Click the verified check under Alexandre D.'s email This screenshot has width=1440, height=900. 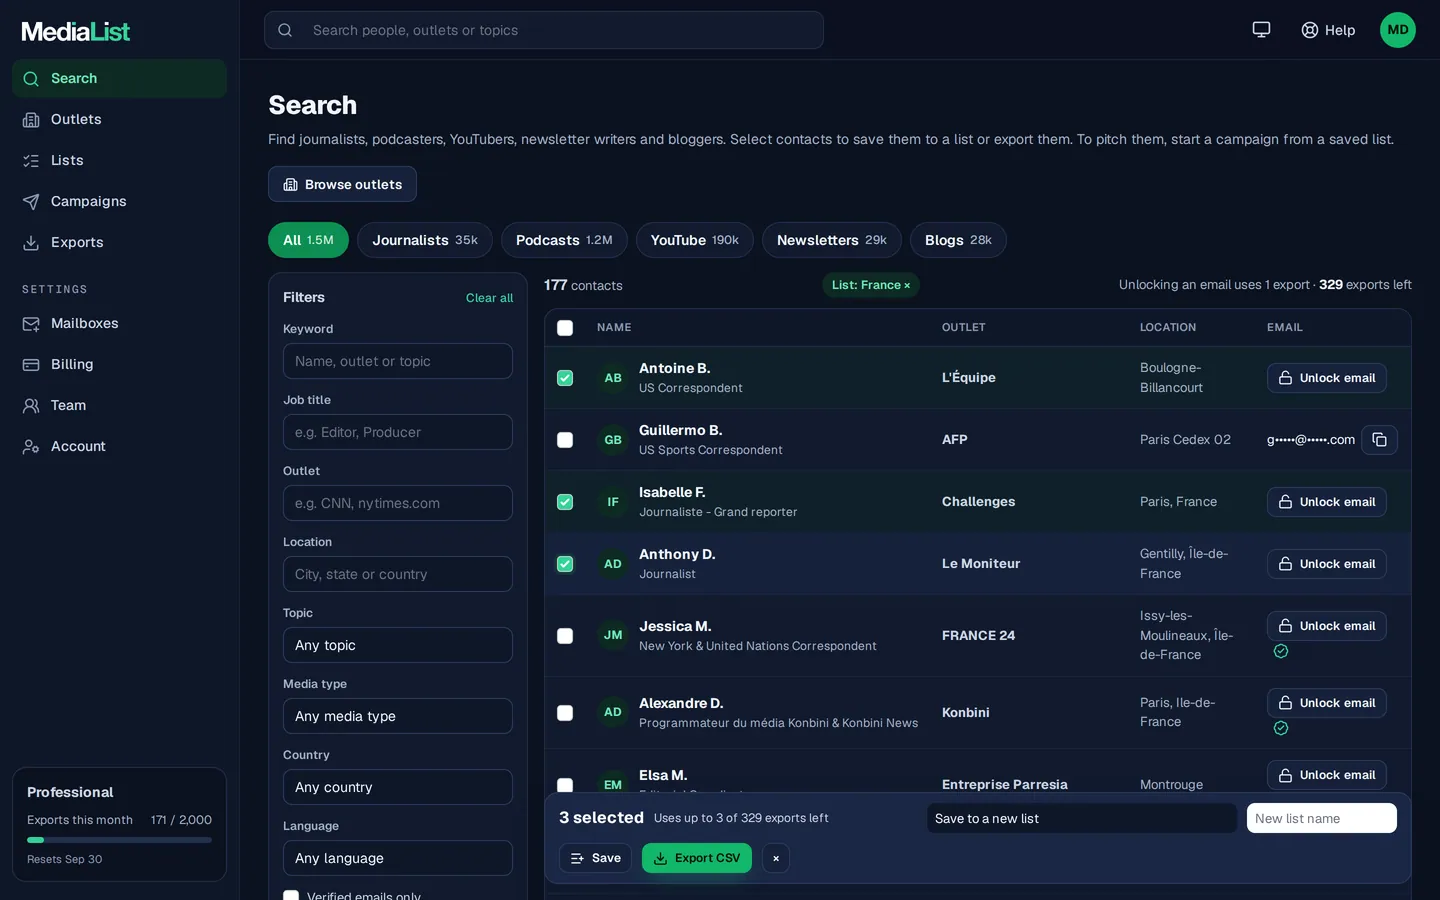1281,729
